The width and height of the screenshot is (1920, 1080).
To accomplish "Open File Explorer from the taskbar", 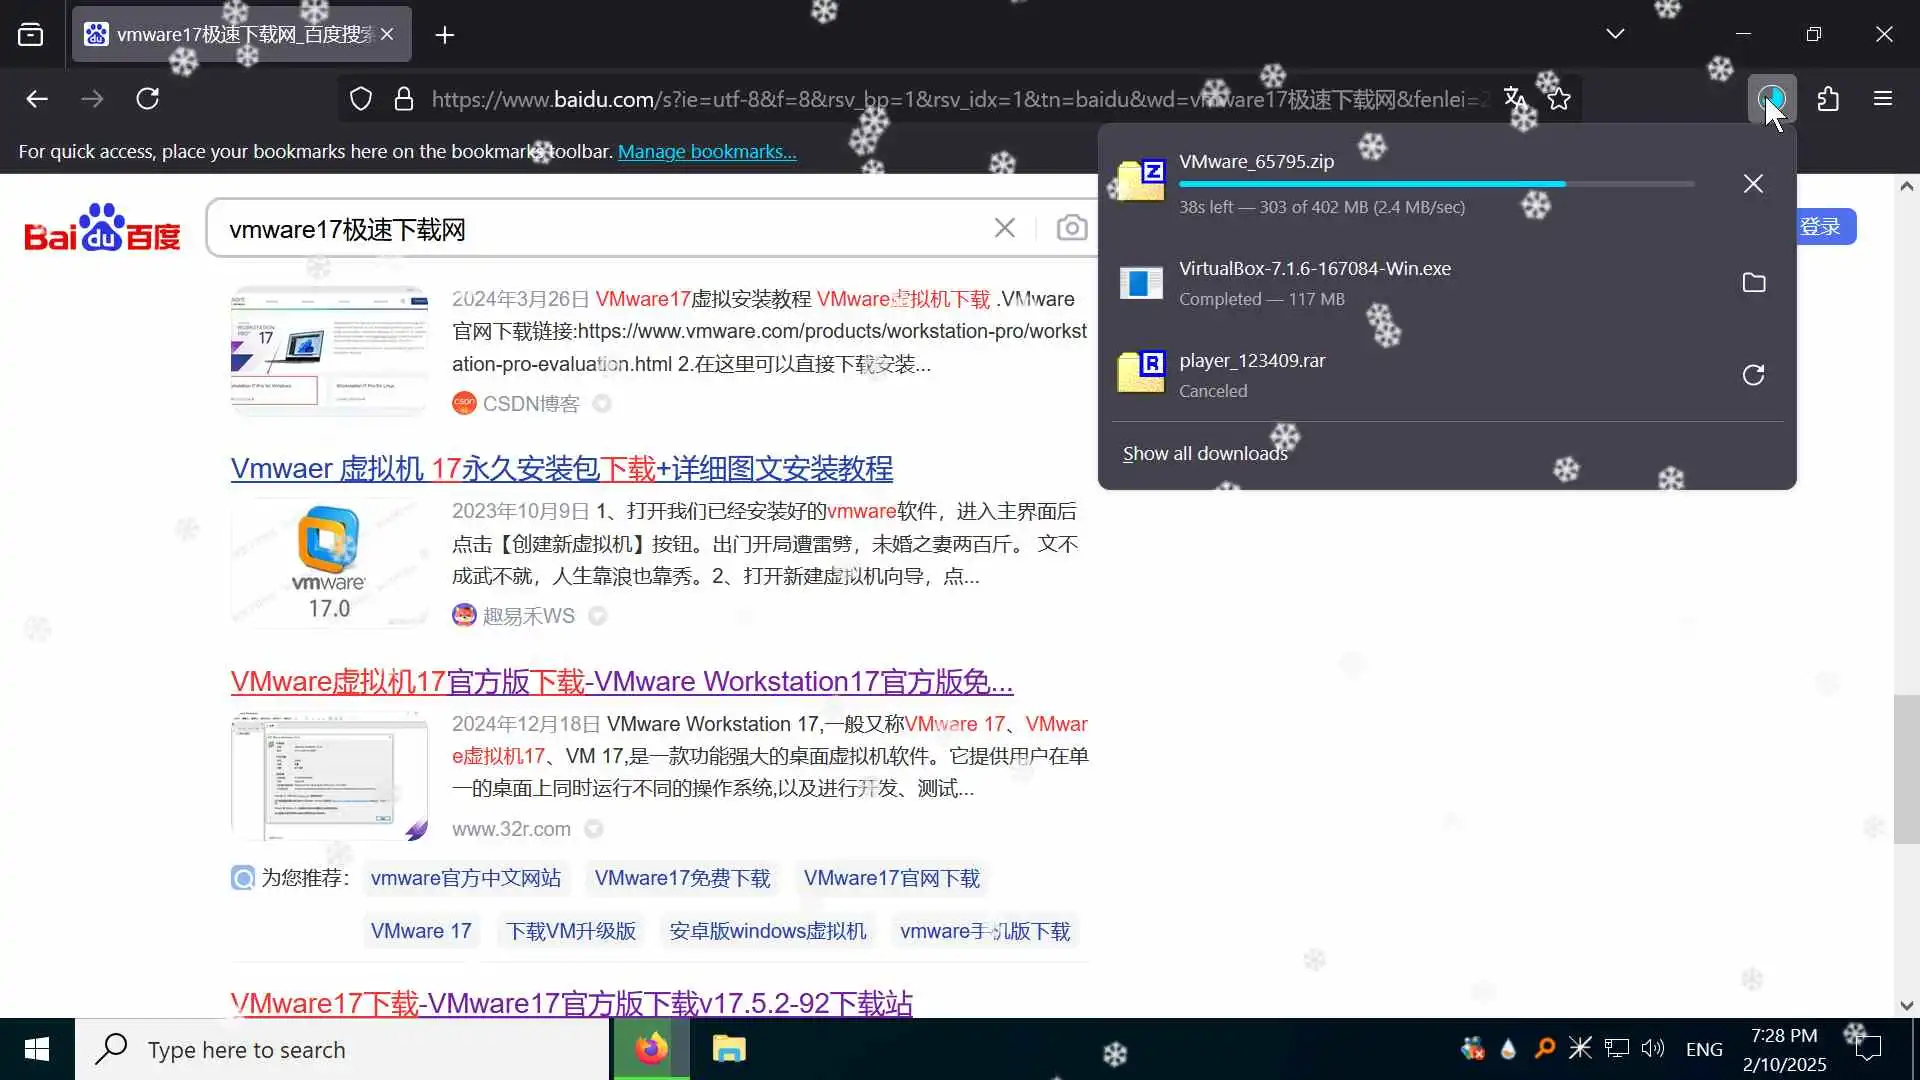I will (x=728, y=1049).
